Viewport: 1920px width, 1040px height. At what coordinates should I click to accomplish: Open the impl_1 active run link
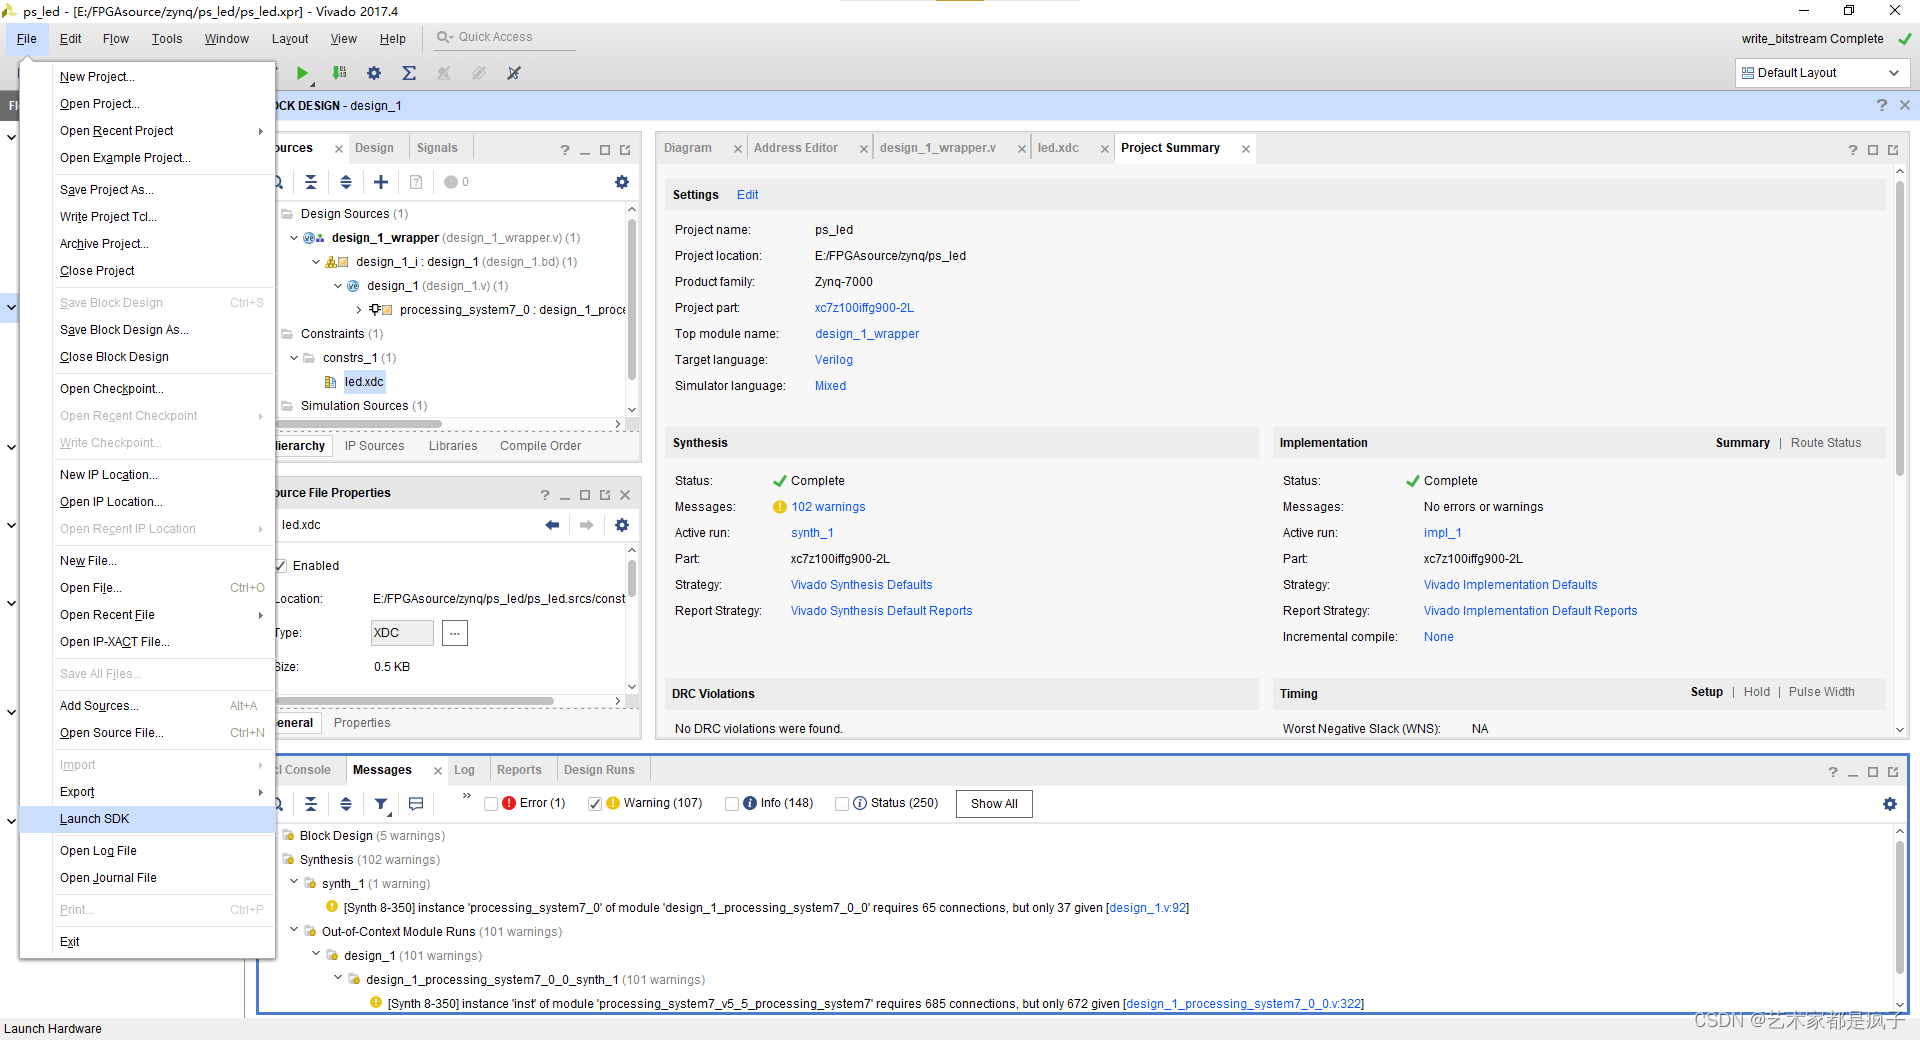[x=1443, y=533]
